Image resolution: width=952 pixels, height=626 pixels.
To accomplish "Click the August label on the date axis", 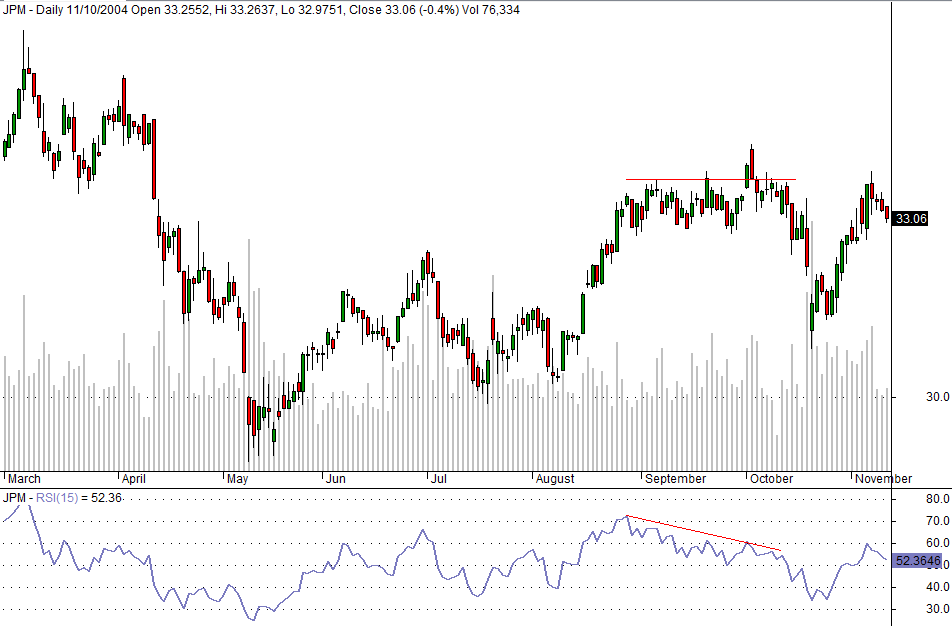I will click(x=555, y=478).
